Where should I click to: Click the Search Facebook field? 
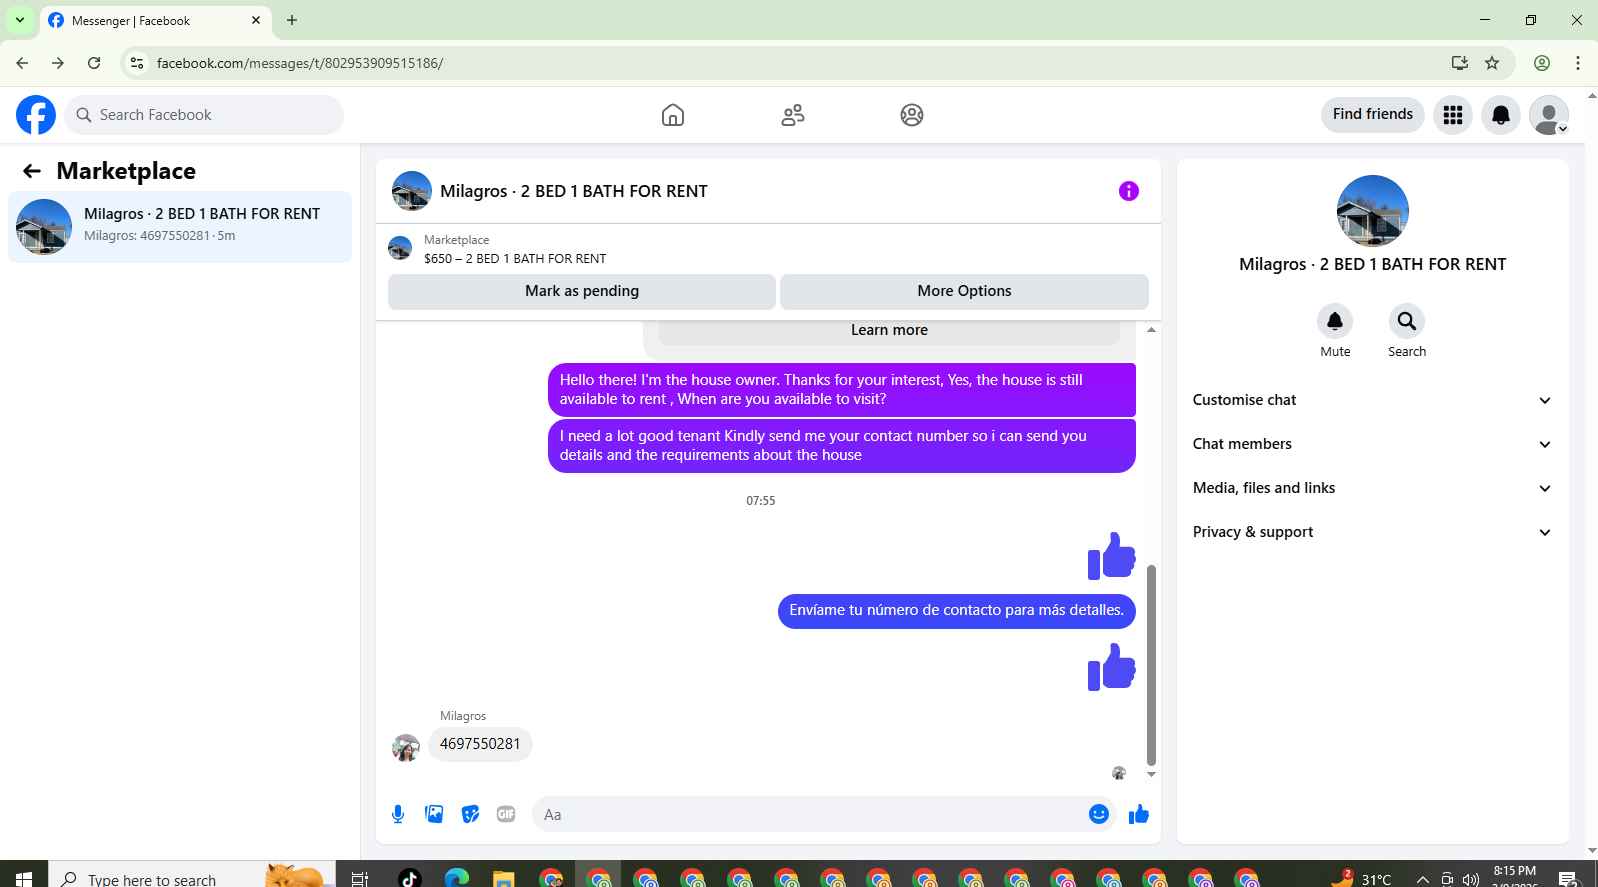pos(204,115)
